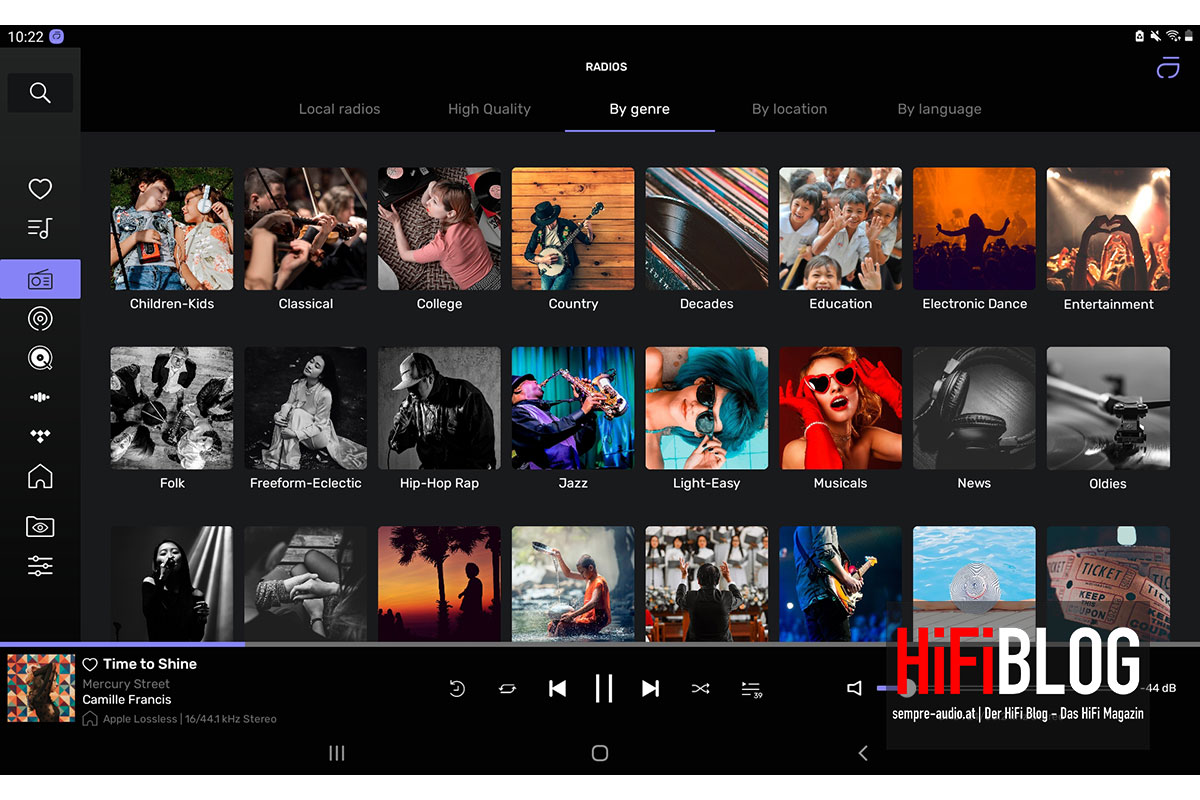Image resolution: width=1200 pixels, height=800 pixels.
Task: Open the Country genre thumbnail
Action: click(573, 229)
